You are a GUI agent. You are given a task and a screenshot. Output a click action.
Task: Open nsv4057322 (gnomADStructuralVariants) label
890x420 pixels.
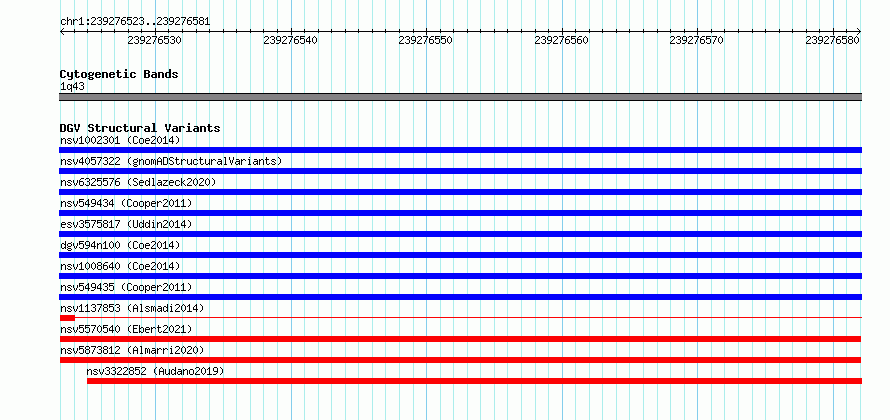tap(171, 161)
